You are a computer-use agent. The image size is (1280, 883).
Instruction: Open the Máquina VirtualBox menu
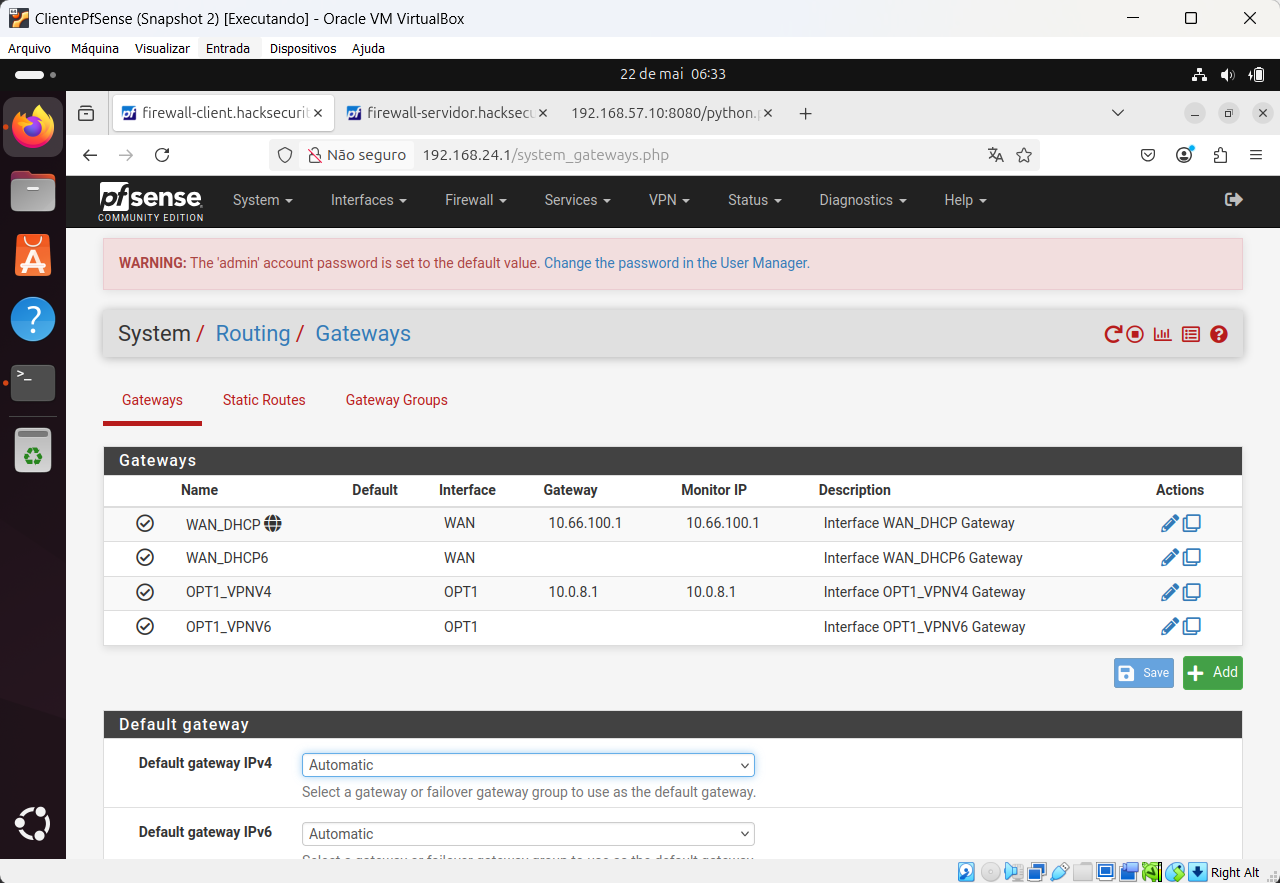coord(95,48)
